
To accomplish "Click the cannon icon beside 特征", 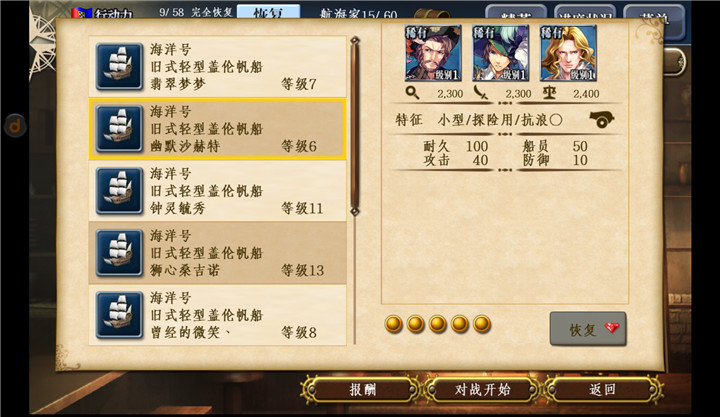I will (602, 120).
